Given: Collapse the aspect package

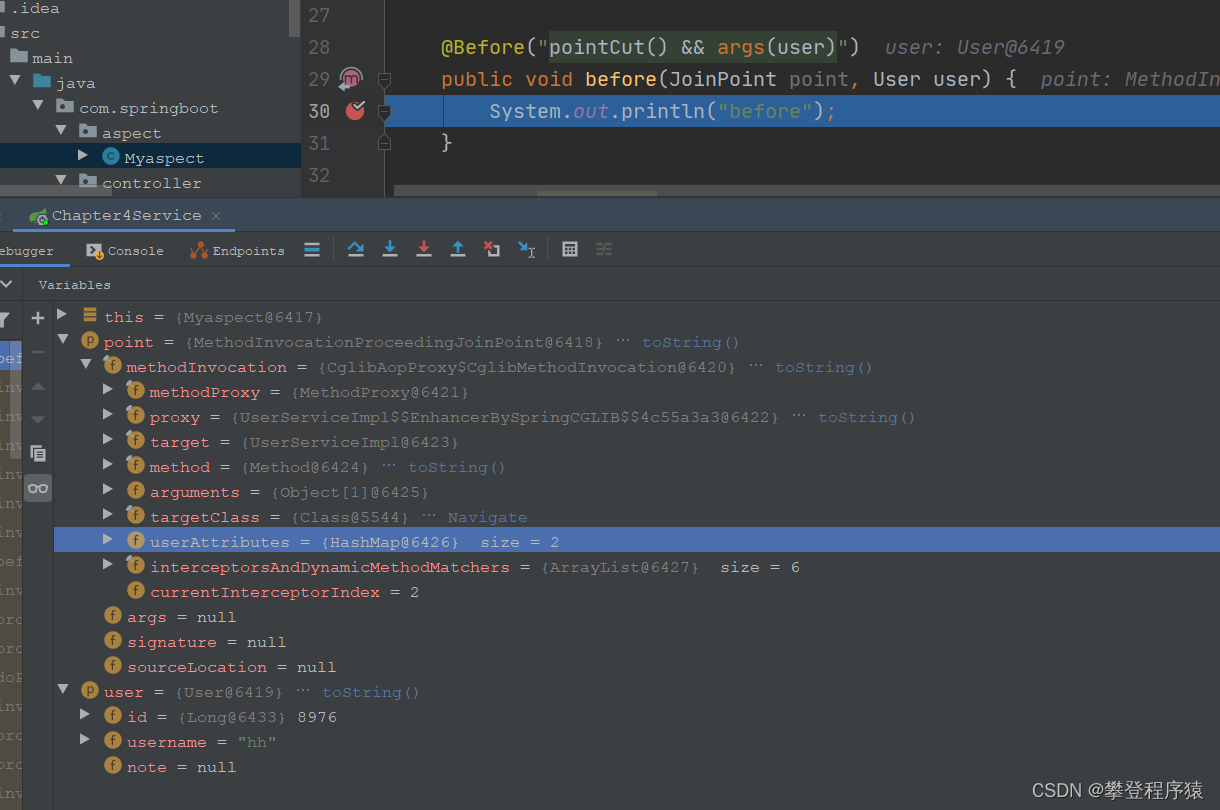Looking at the screenshot, I should point(61,131).
